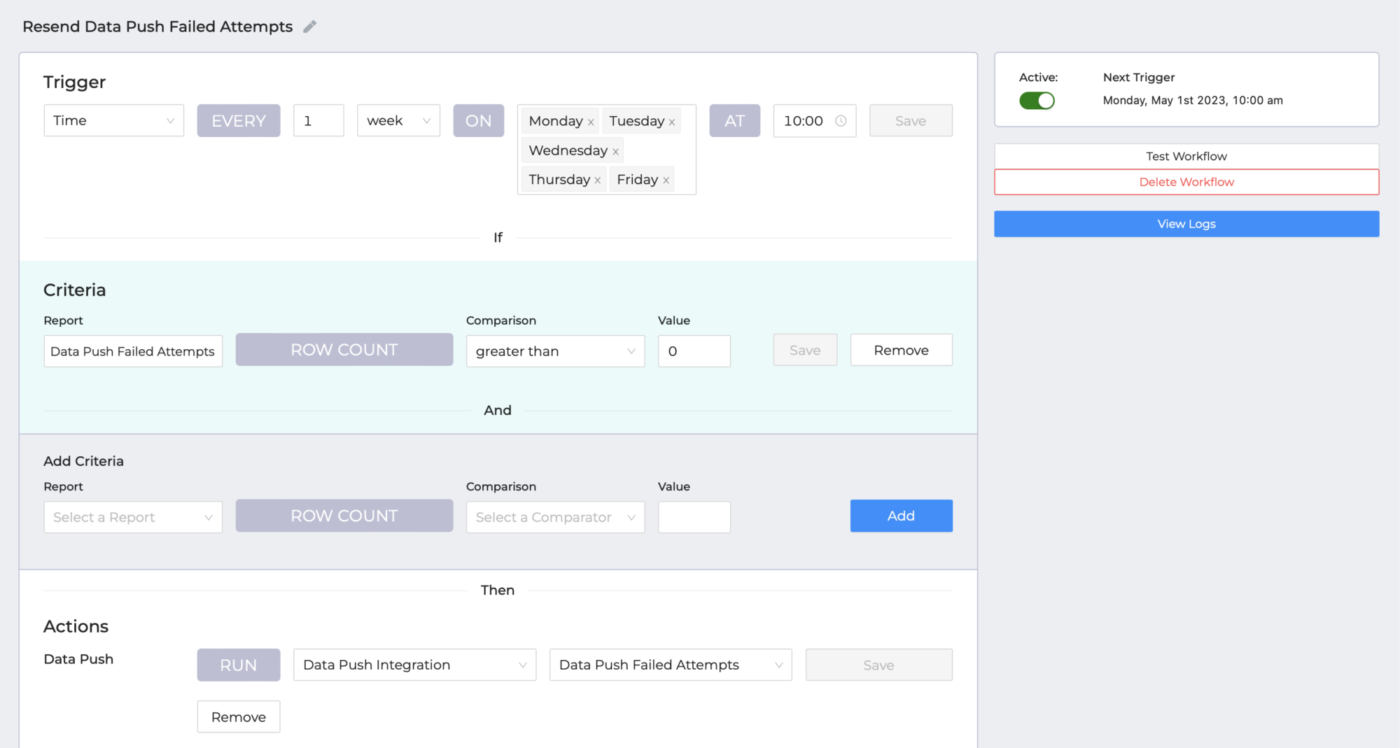Open the greater than comparison dropdown

click(555, 351)
